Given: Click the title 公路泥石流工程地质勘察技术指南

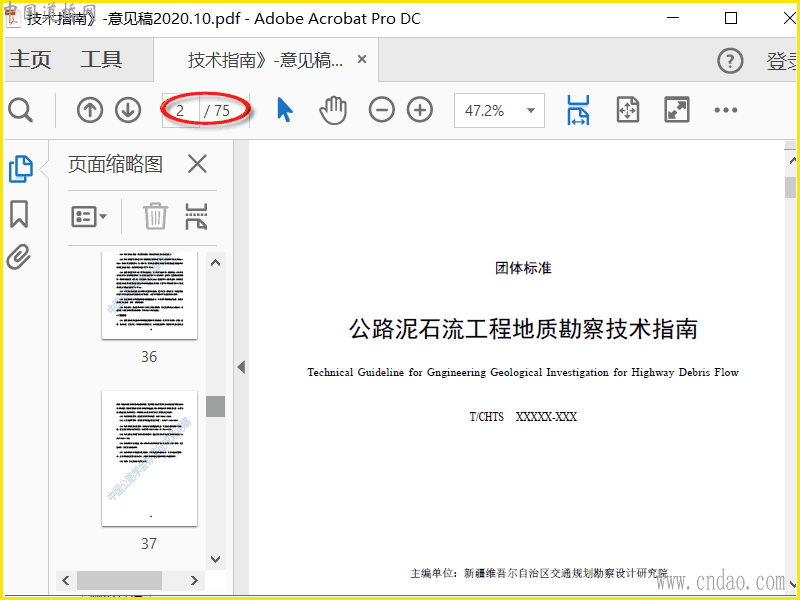Looking at the screenshot, I should [x=523, y=329].
